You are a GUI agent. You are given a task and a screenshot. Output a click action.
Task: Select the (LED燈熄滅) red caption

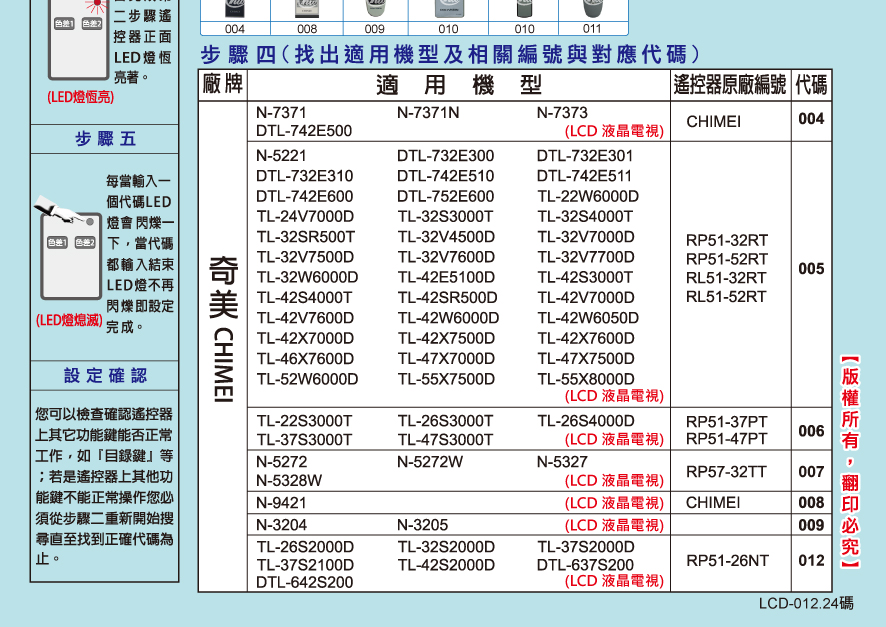pos(69,320)
